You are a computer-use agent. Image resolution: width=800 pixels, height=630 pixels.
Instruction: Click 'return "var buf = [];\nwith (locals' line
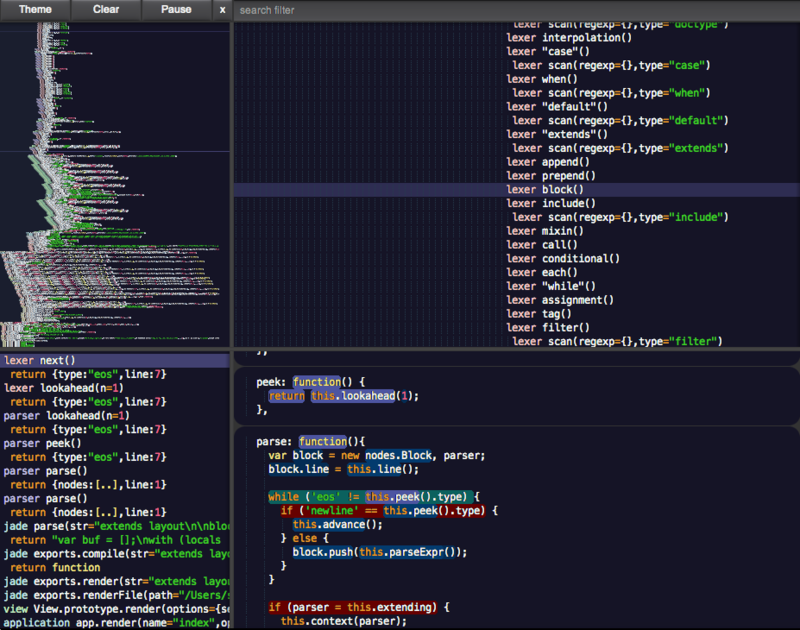[116, 540]
